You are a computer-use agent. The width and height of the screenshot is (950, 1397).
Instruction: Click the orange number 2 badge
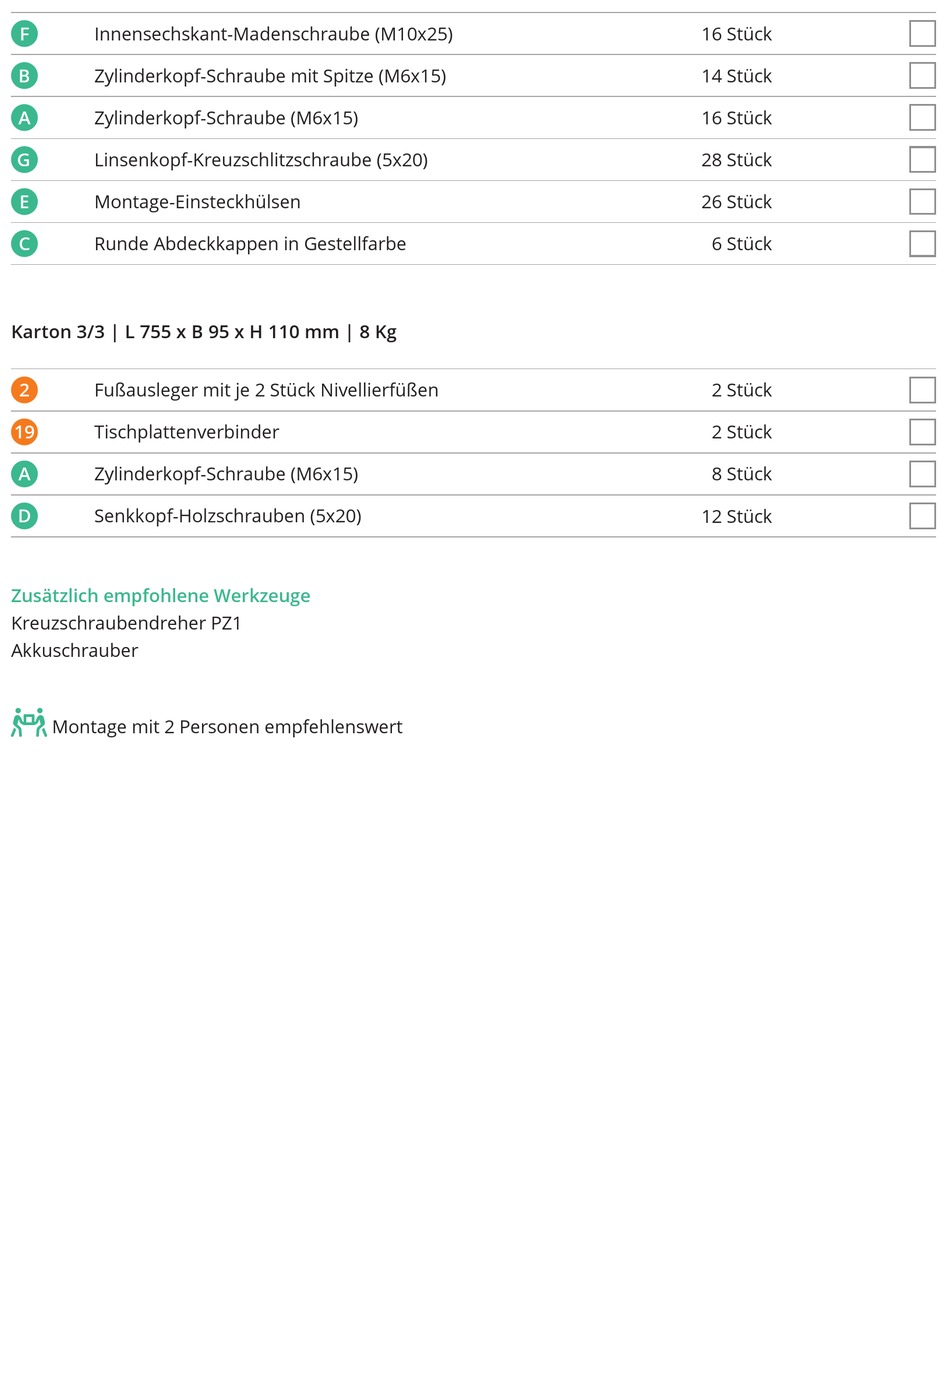24,390
